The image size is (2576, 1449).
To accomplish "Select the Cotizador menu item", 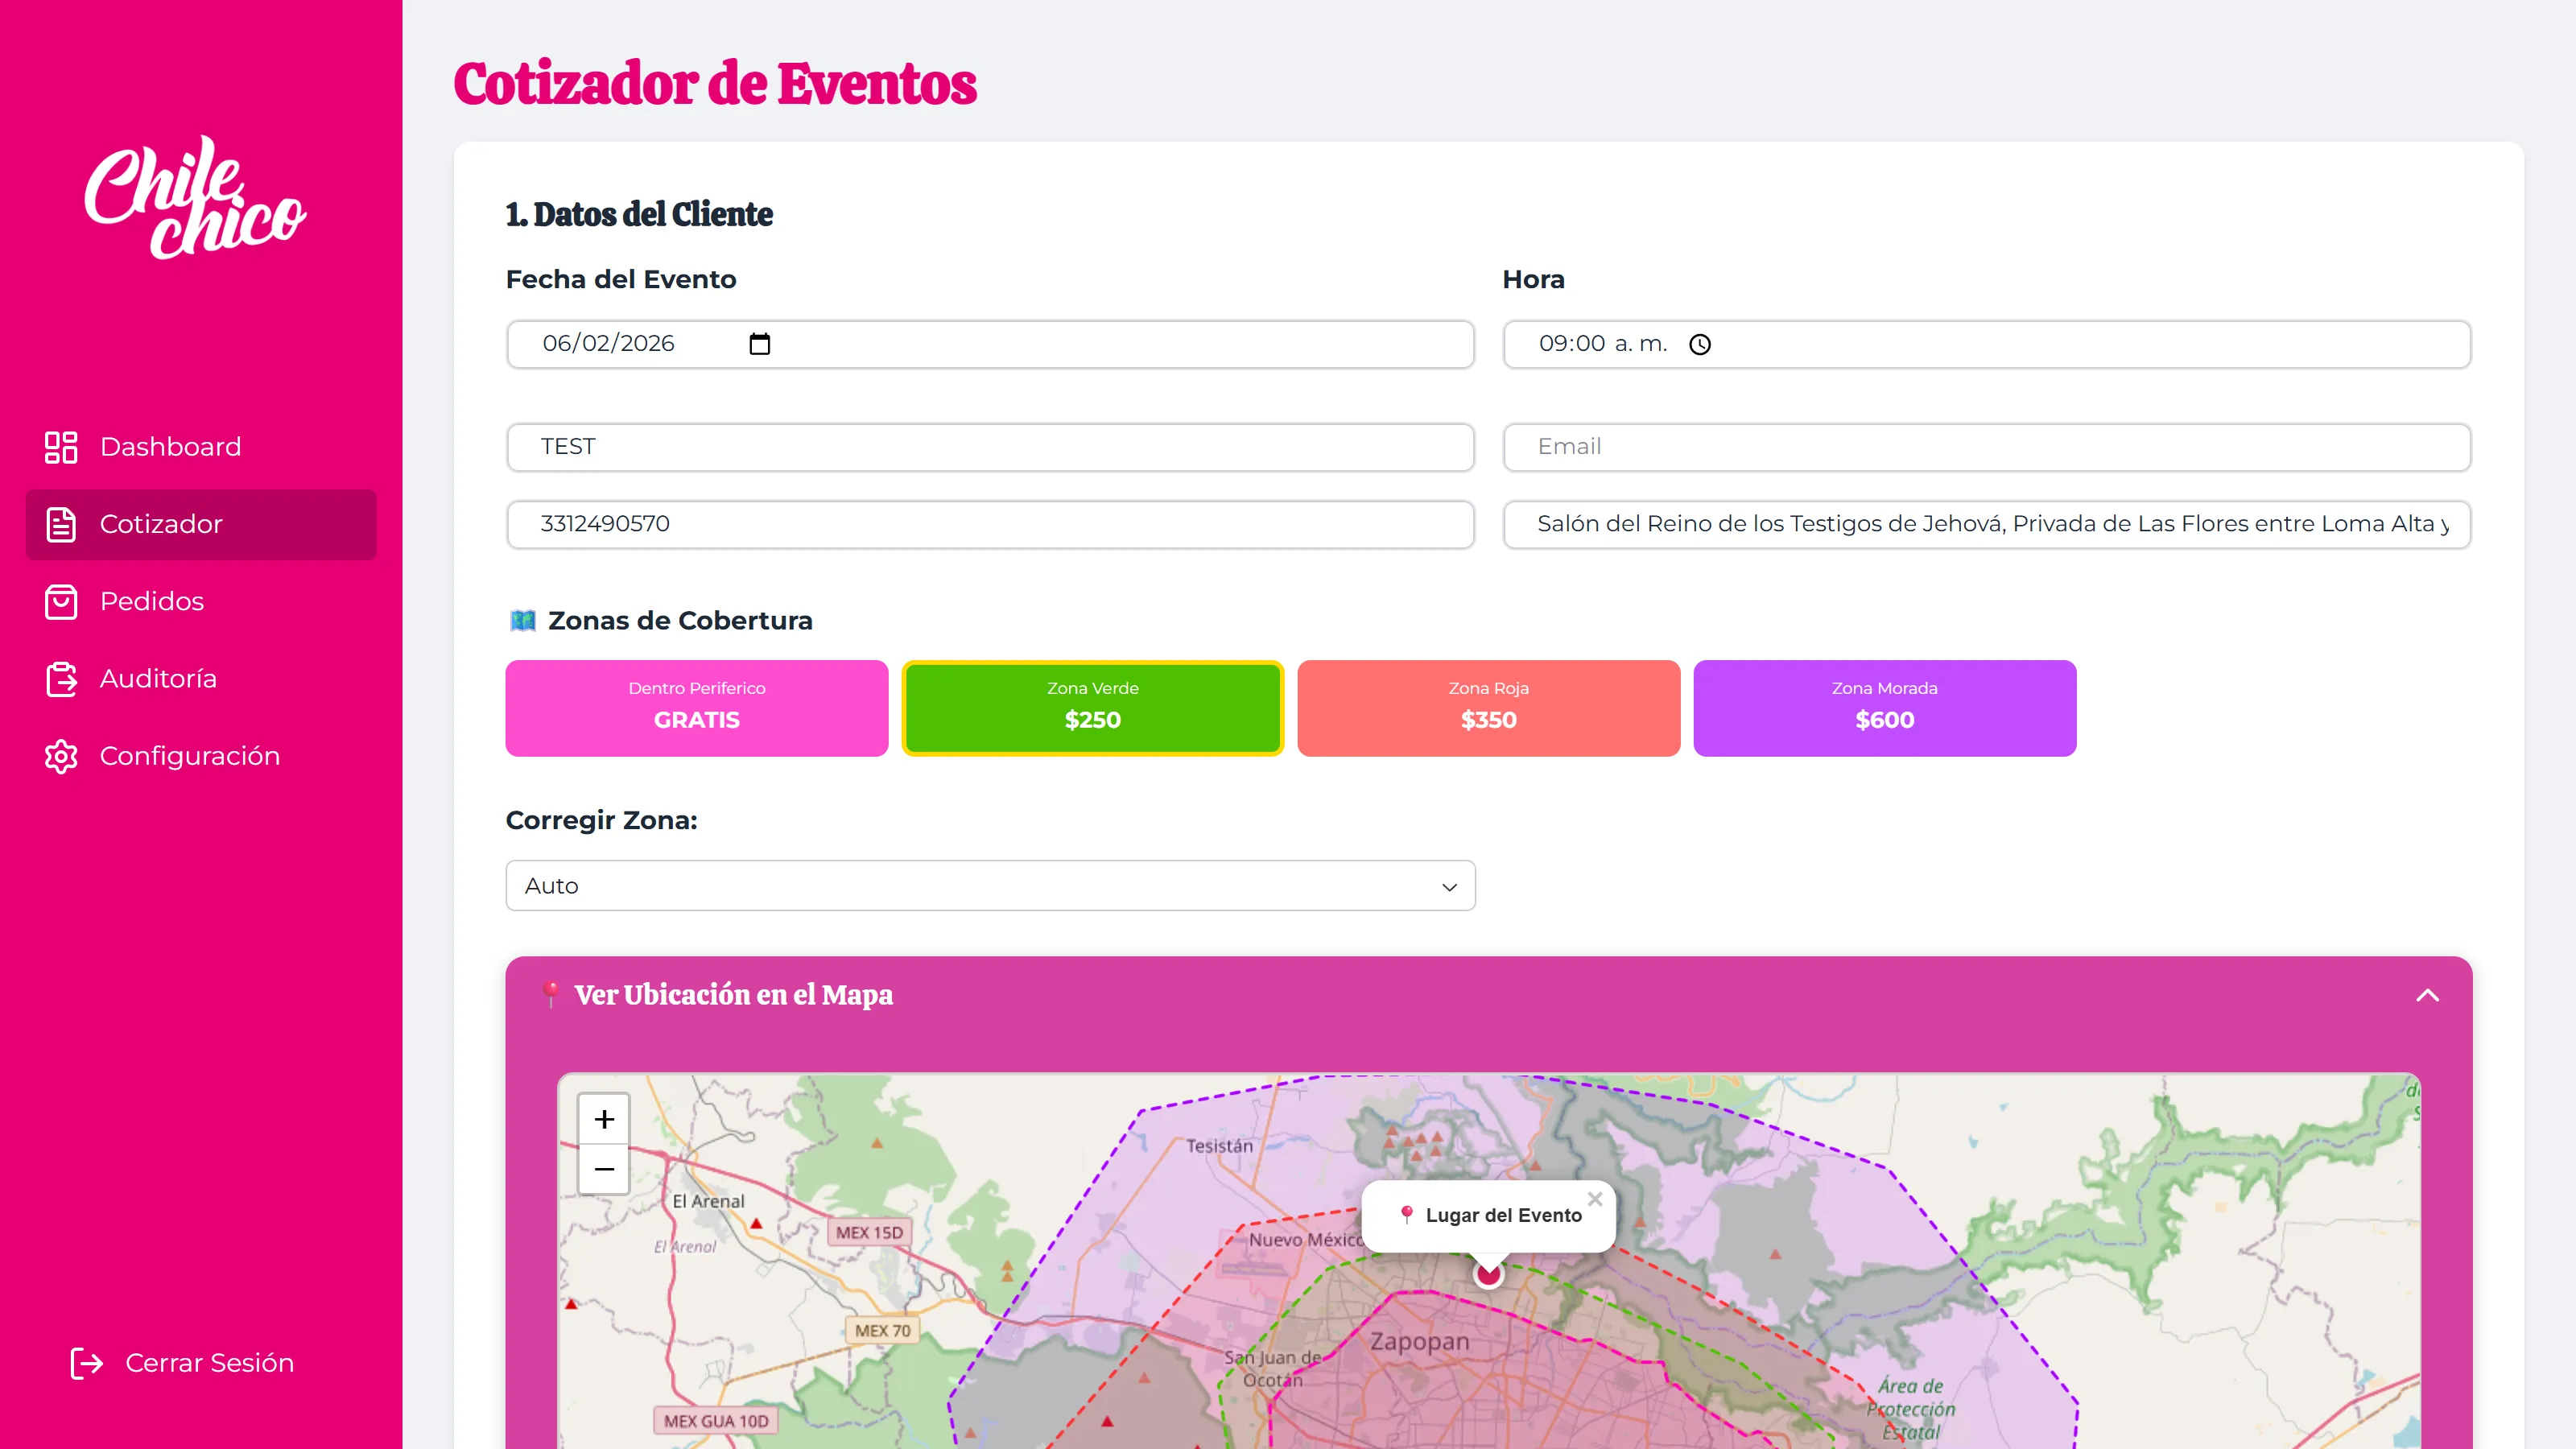I will pos(201,524).
